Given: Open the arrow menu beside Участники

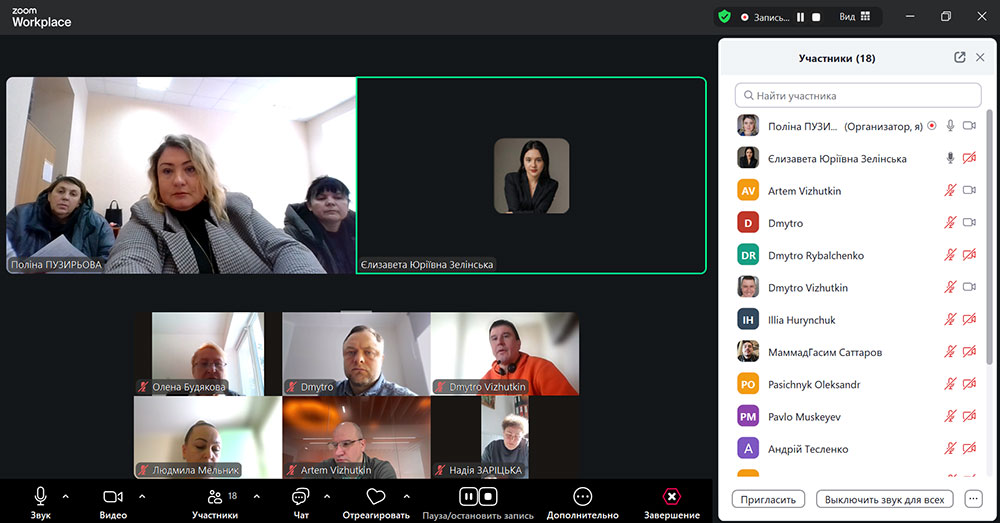Looking at the screenshot, I should 256,496.
